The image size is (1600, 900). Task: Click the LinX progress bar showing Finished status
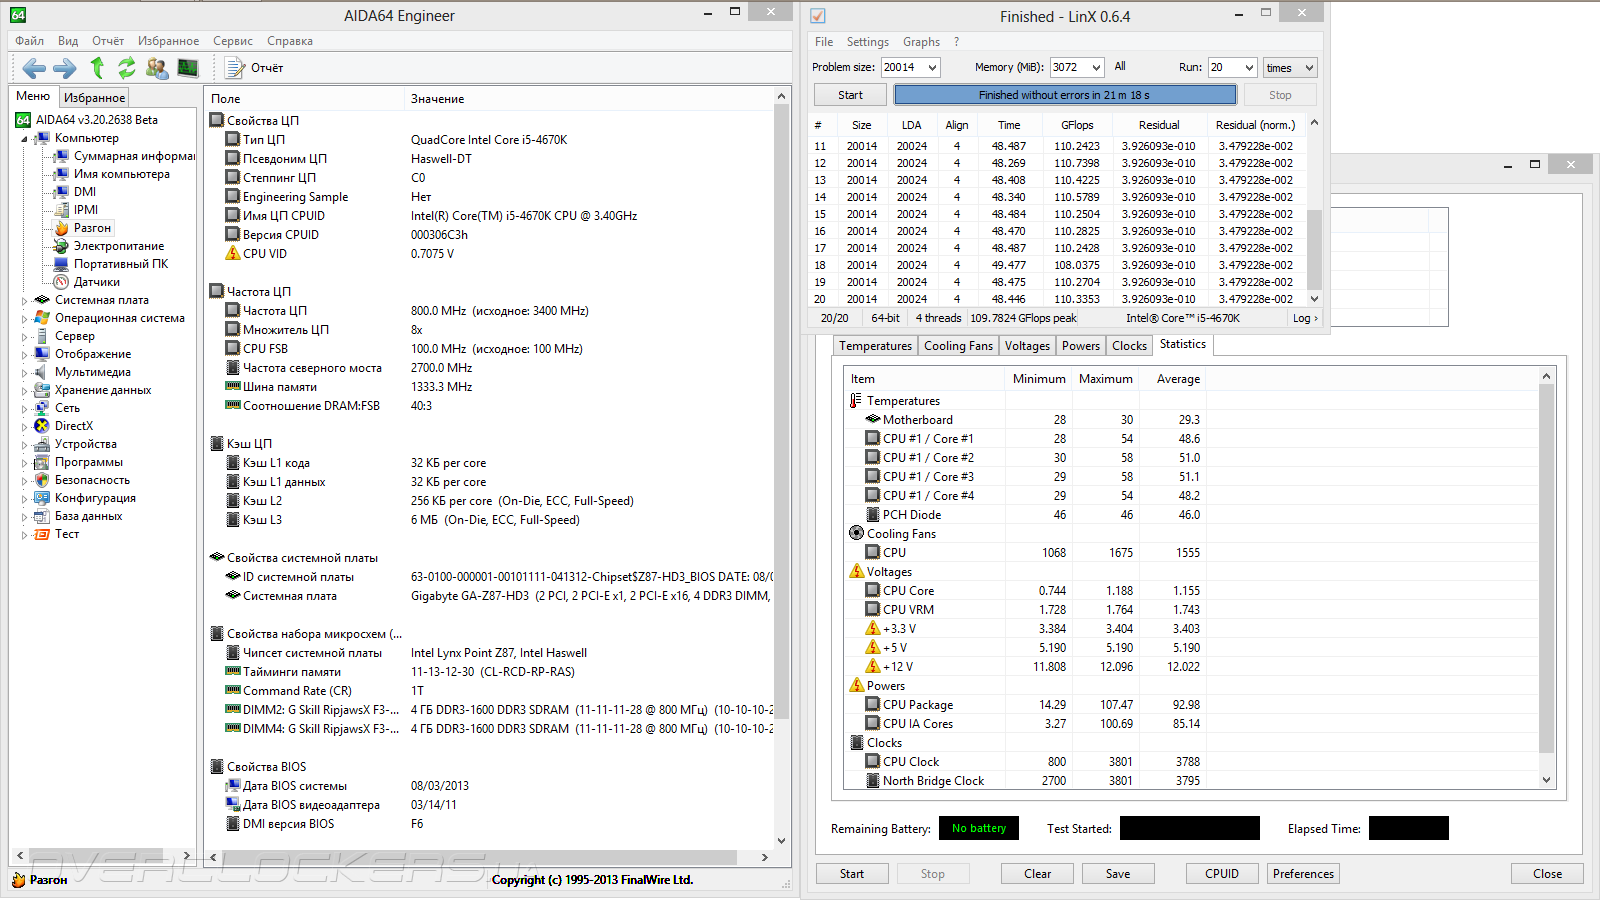(x=1064, y=95)
